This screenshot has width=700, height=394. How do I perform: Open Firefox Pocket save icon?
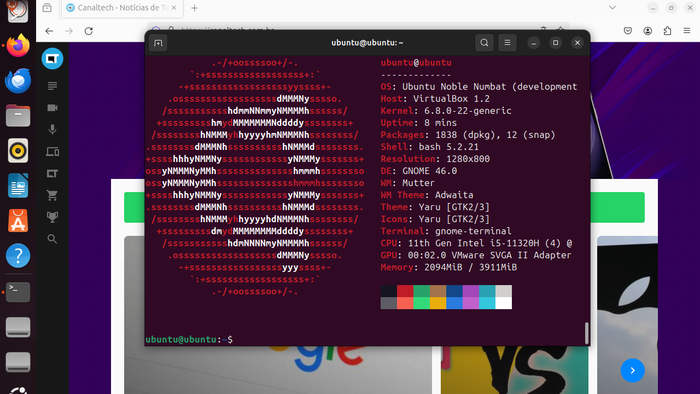tap(628, 31)
